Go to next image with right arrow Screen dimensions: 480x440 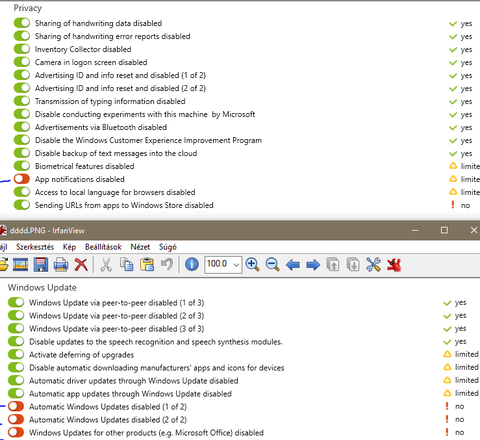[313, 265]
